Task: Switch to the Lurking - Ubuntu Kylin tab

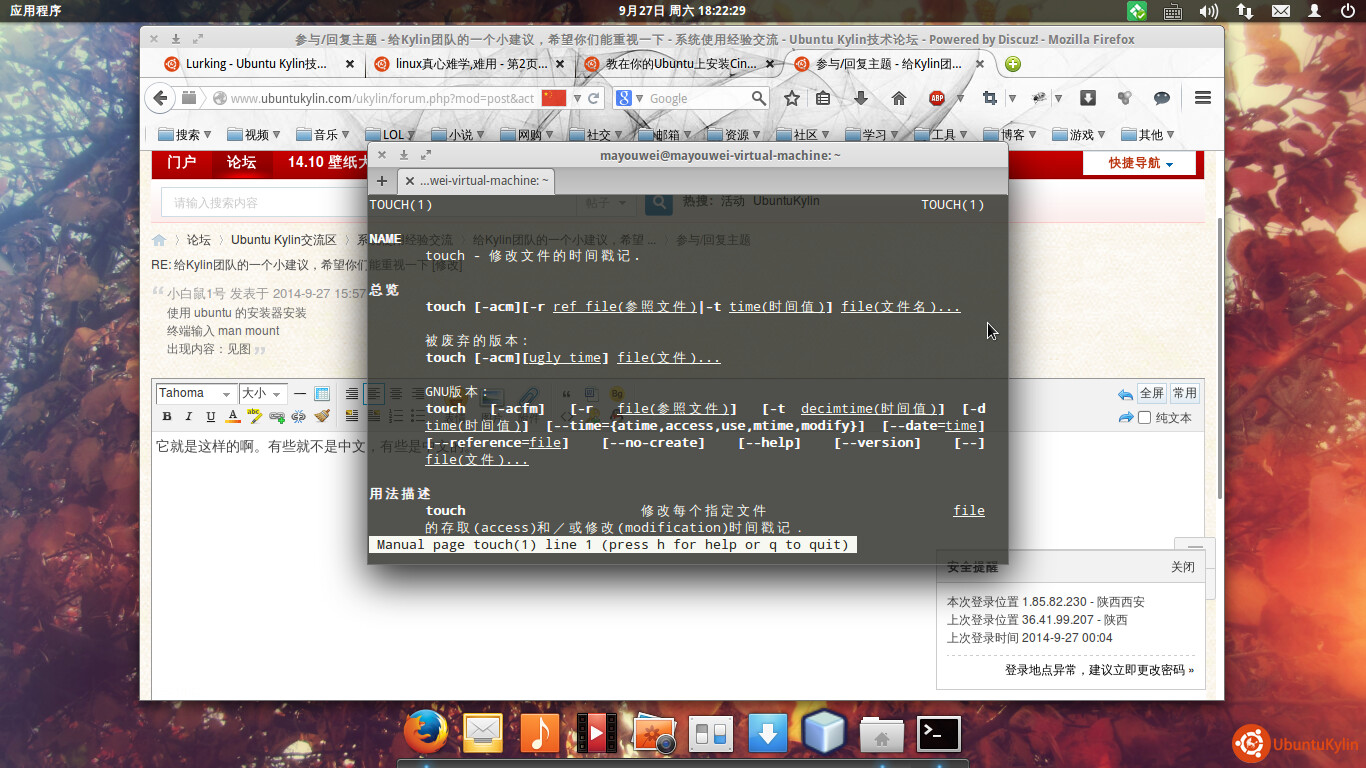Action: coord(256,64)
